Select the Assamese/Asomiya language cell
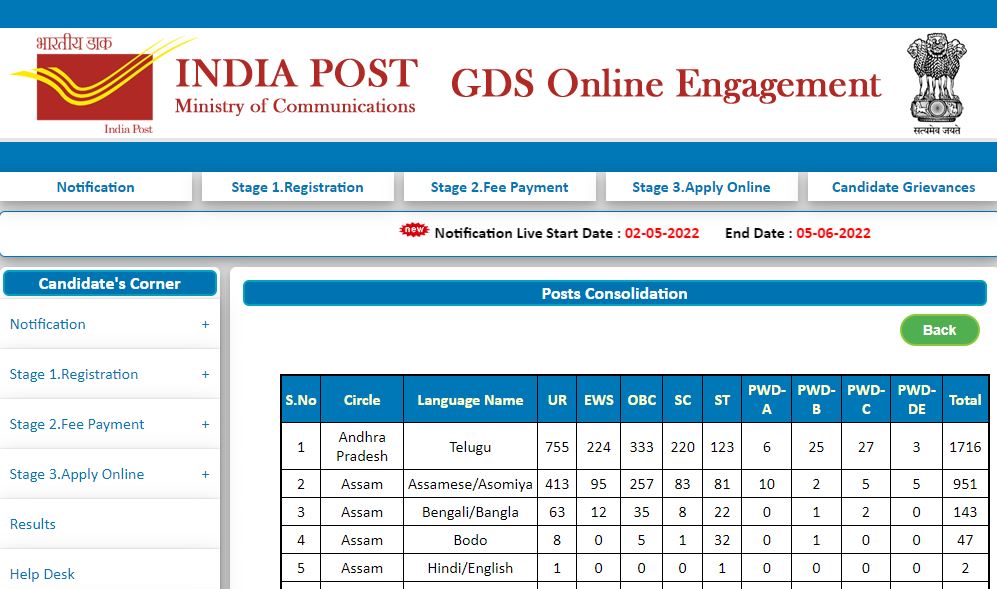Image resolution: width=997 pixels, height=589 pixels. click(x=470, y=484)
